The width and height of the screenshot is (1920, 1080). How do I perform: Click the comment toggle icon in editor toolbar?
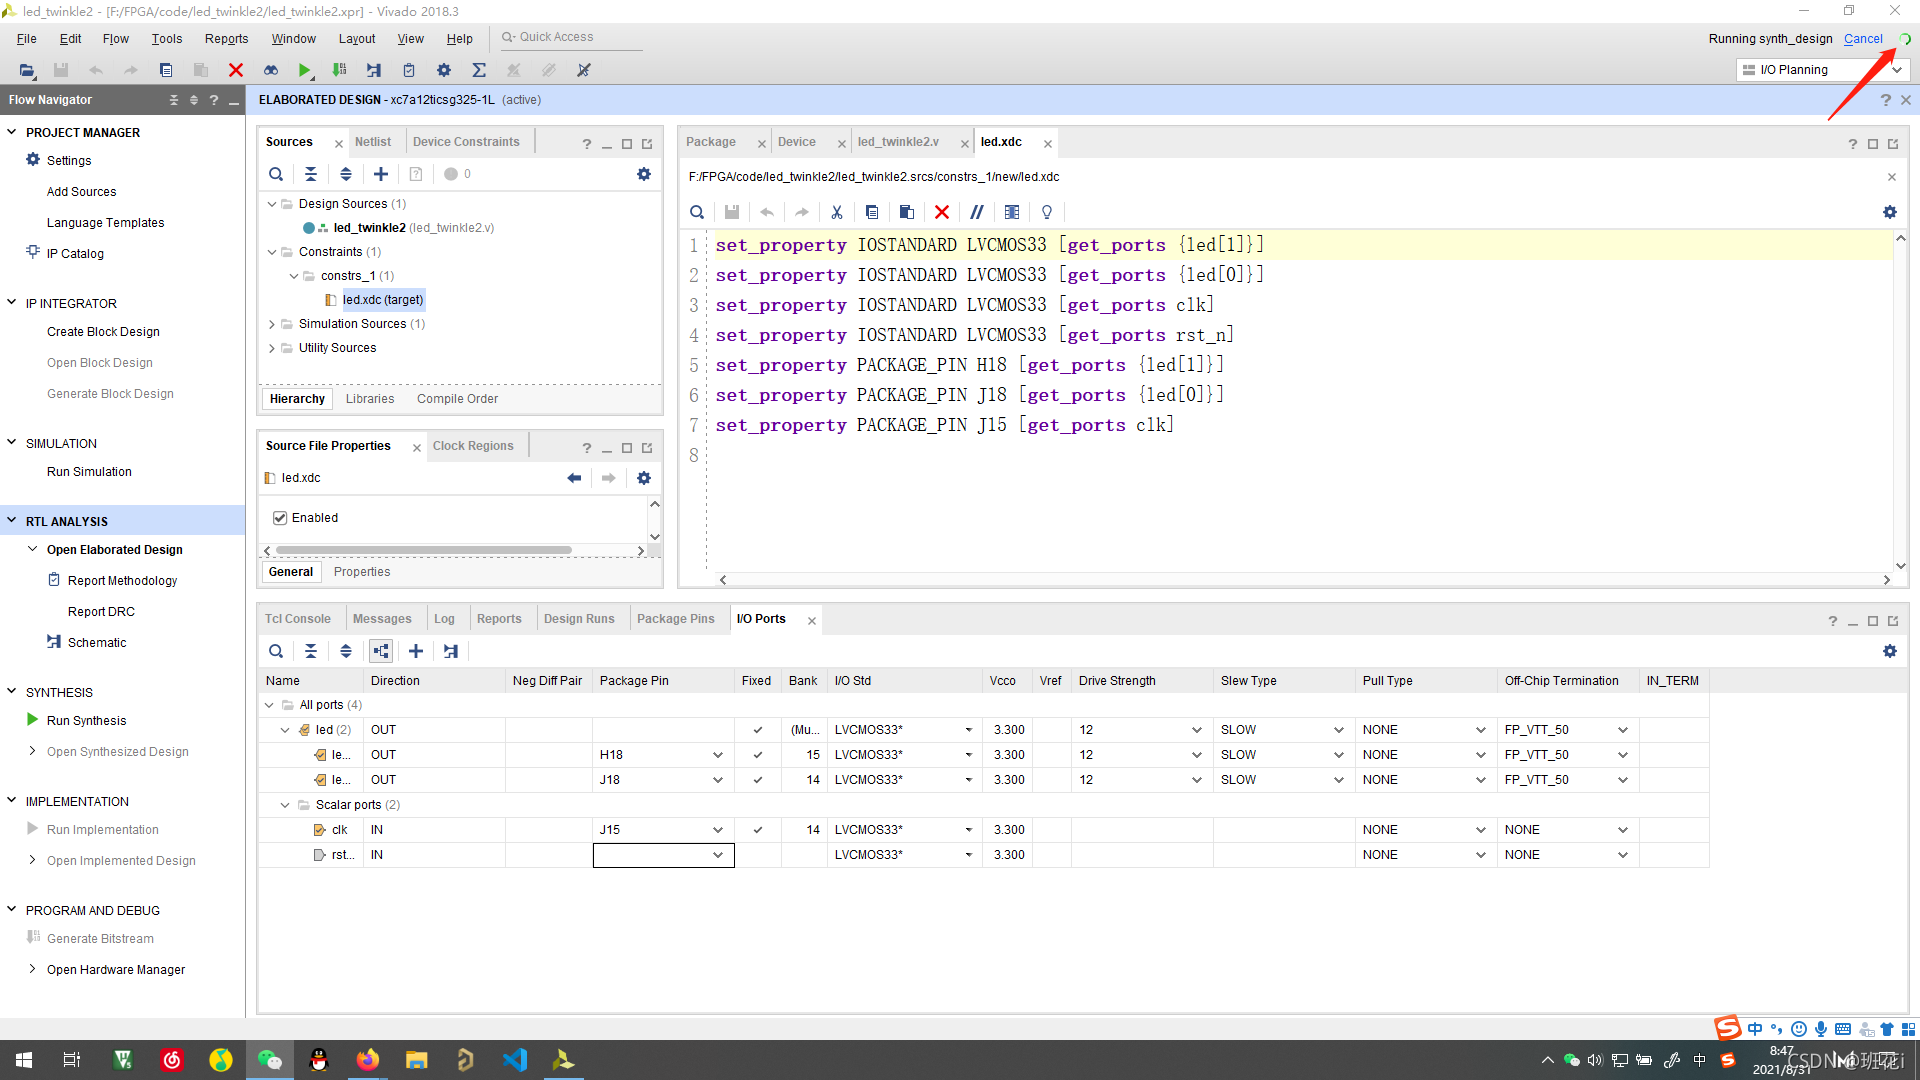977,212
